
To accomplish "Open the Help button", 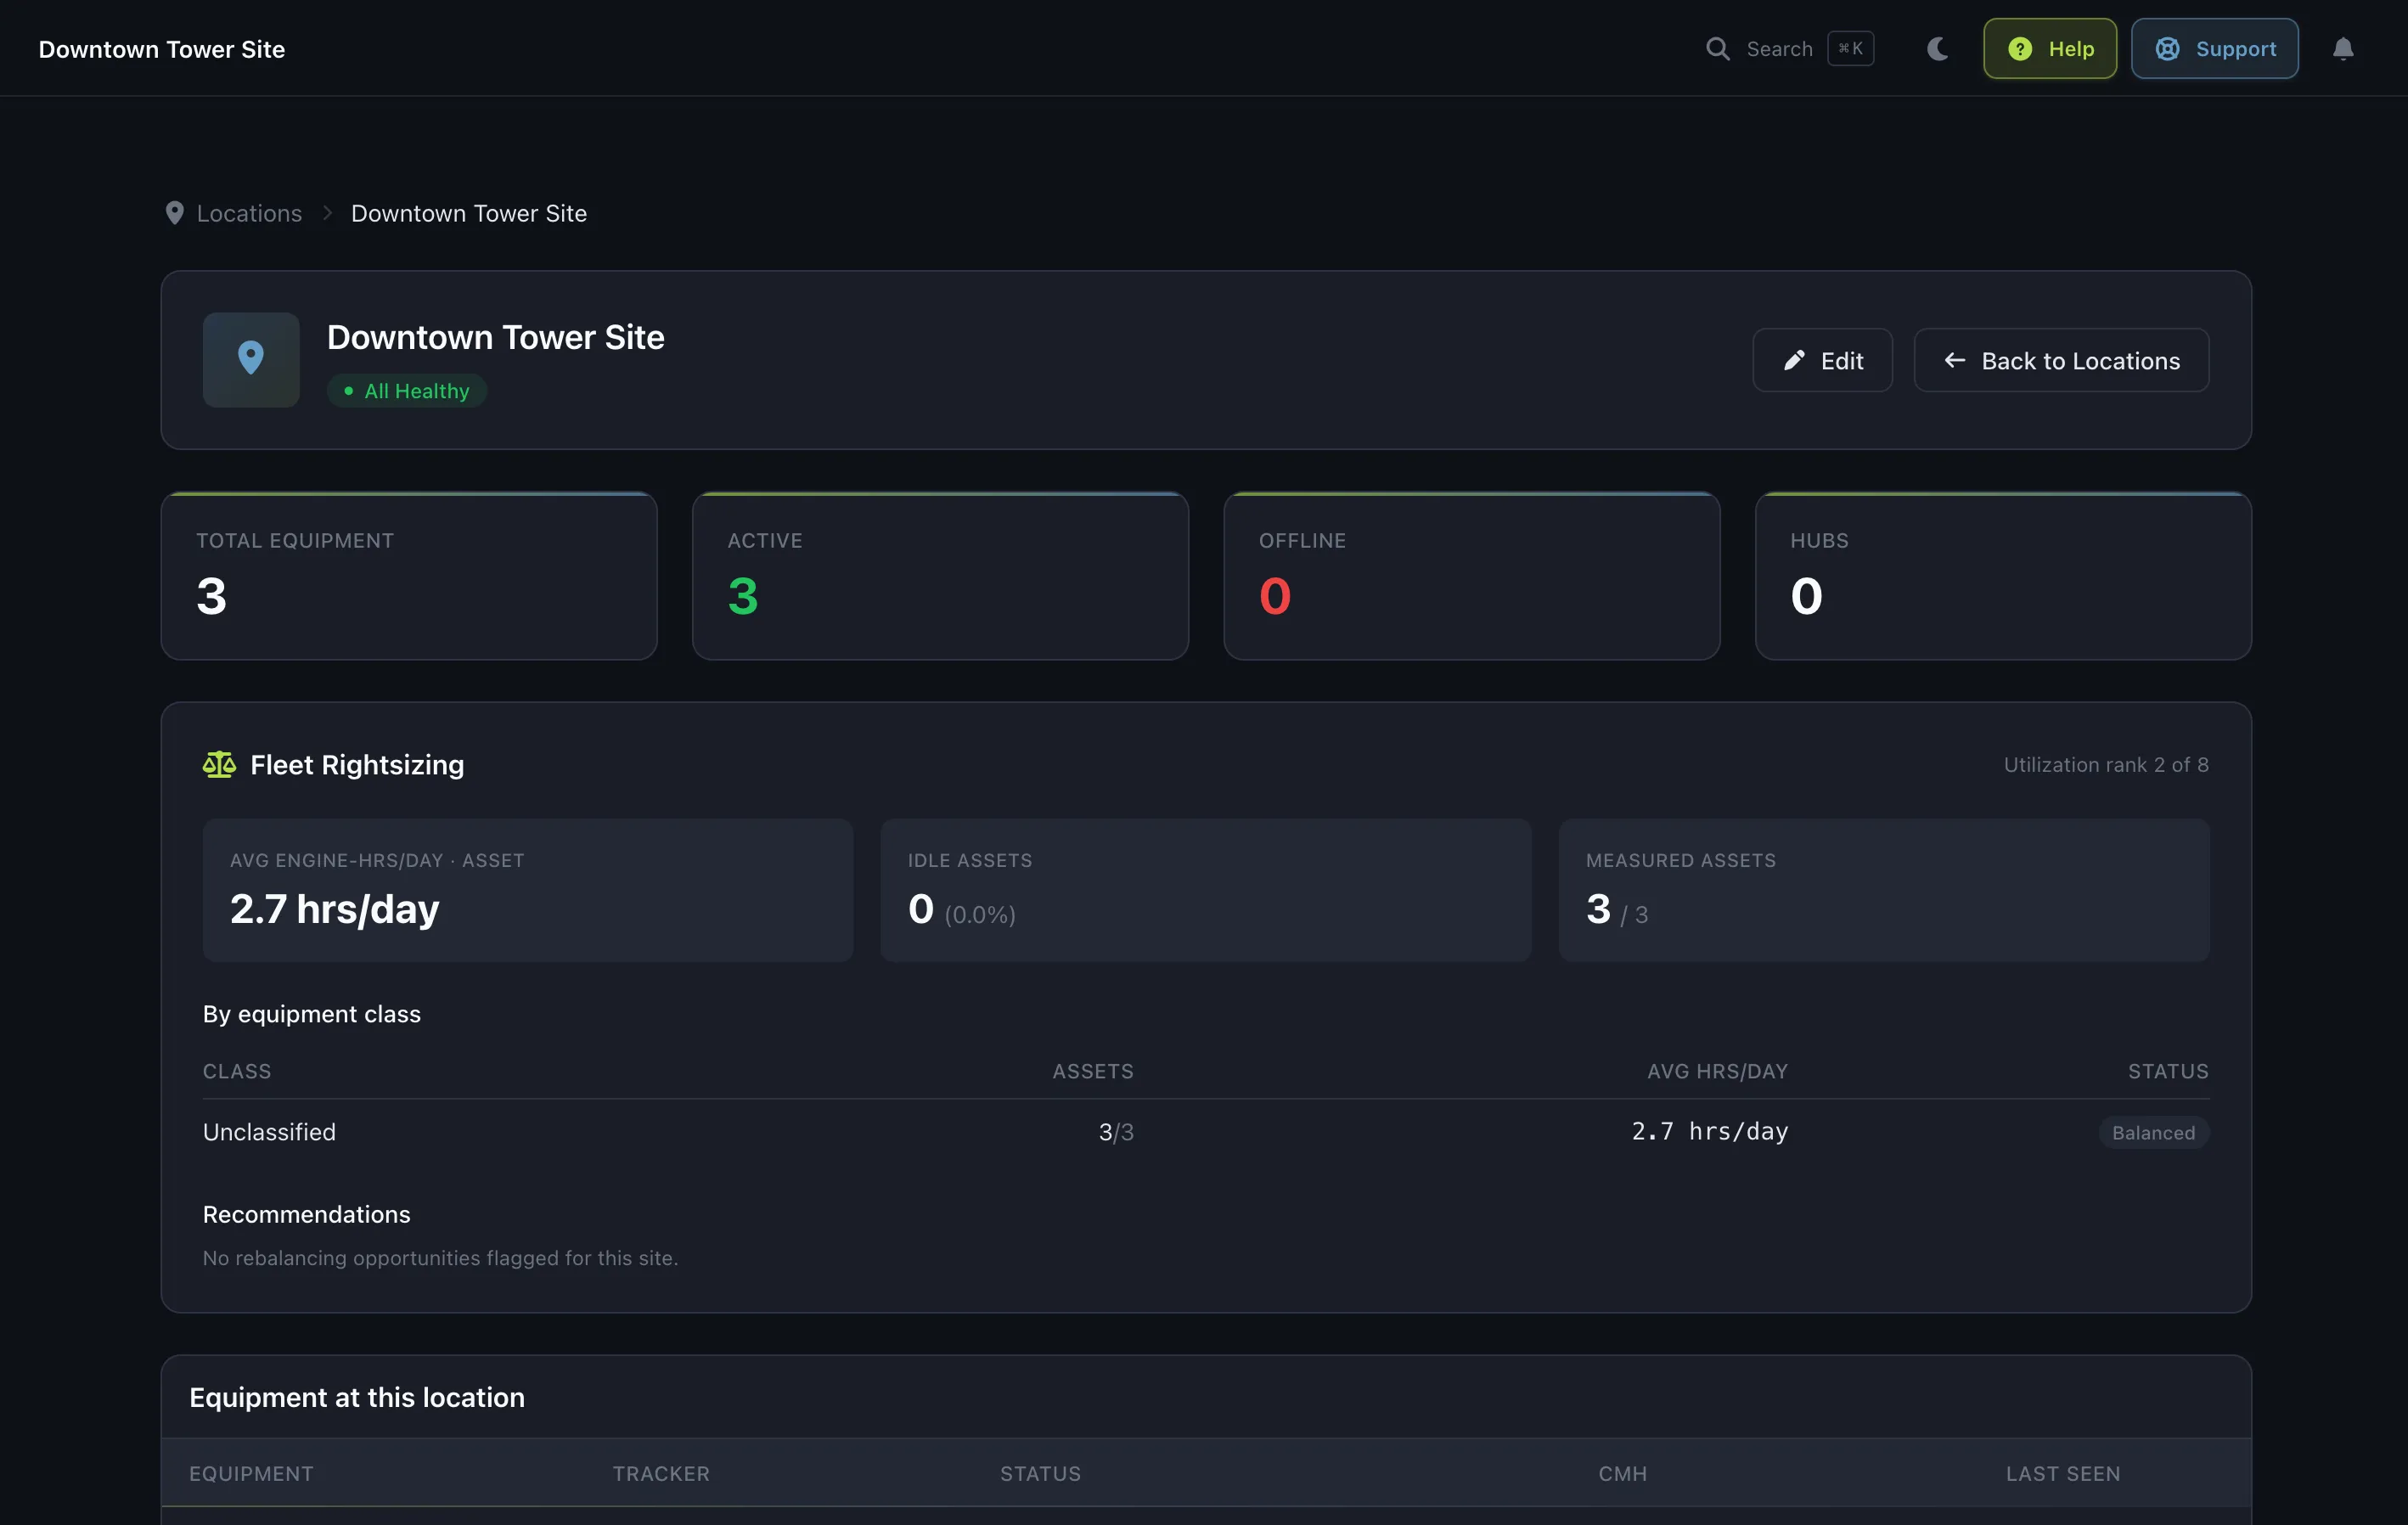I will pyautogui.click(x=2050, y=49).
